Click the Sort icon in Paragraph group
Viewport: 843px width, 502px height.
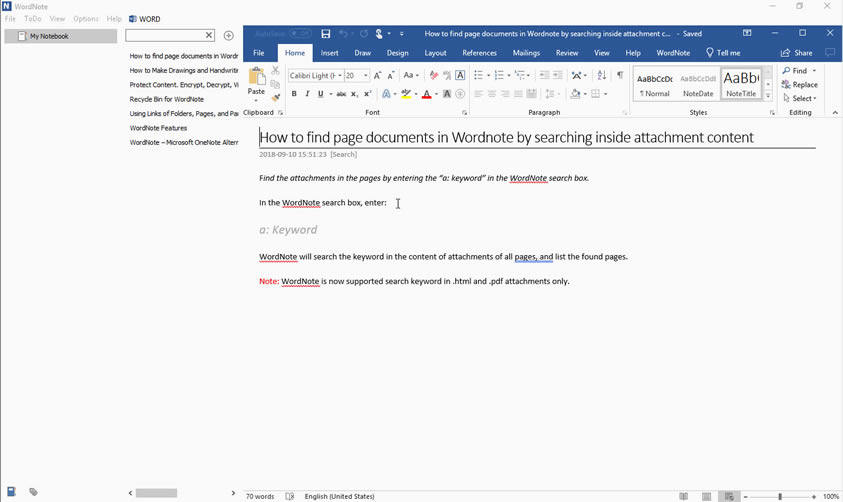[601, 75]
